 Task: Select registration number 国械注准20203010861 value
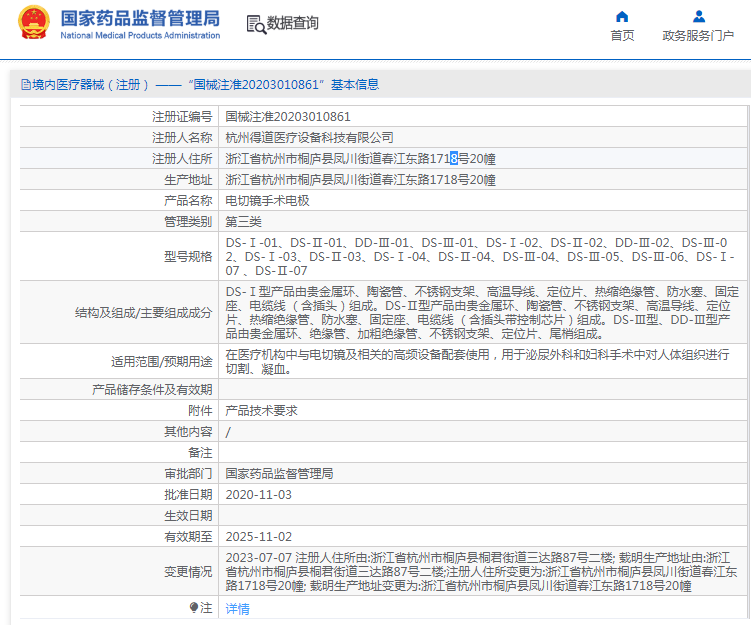coord(288,117)
